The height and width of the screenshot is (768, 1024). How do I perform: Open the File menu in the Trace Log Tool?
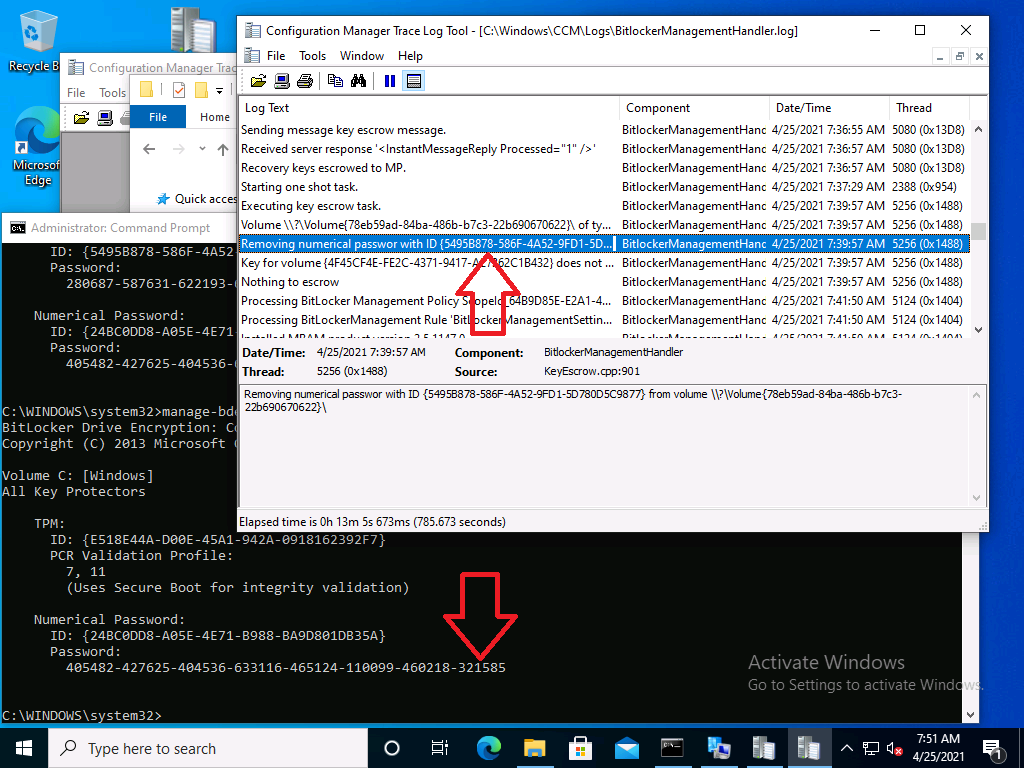pyautogui.click(x=276, y=56)
